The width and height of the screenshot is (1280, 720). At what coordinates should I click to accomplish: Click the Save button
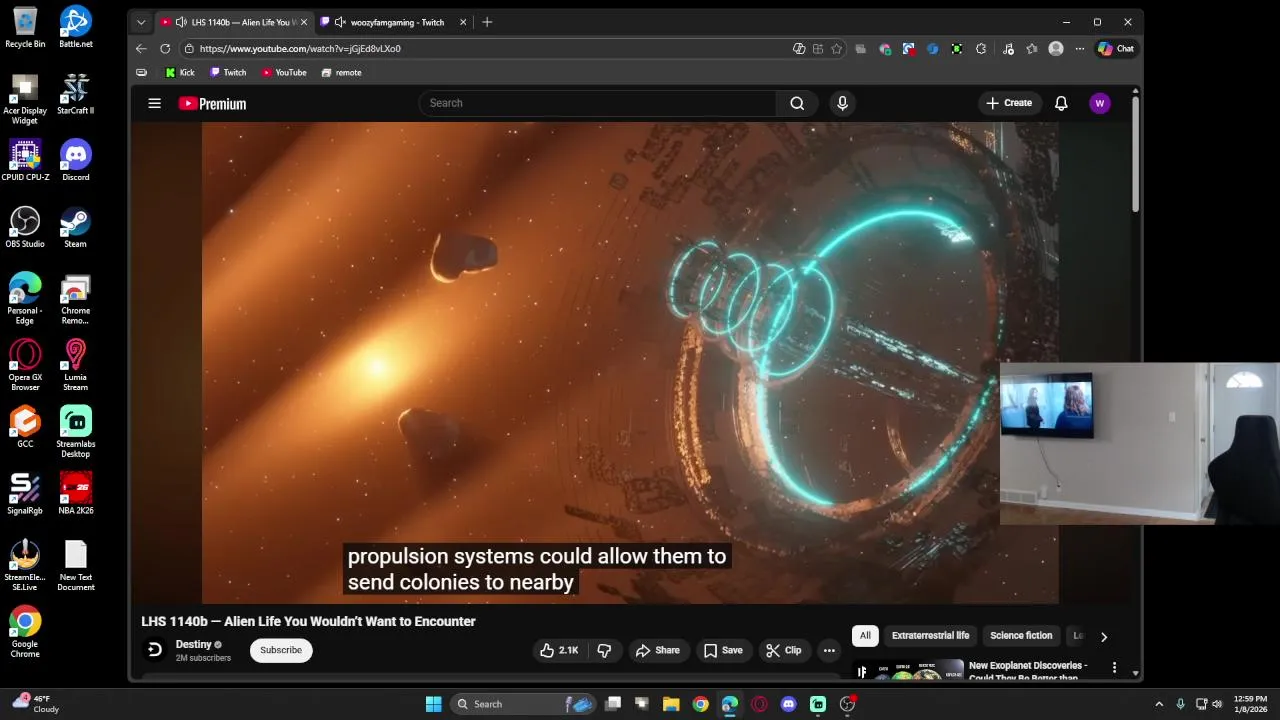pyautogui.click(x=723, y=650)
